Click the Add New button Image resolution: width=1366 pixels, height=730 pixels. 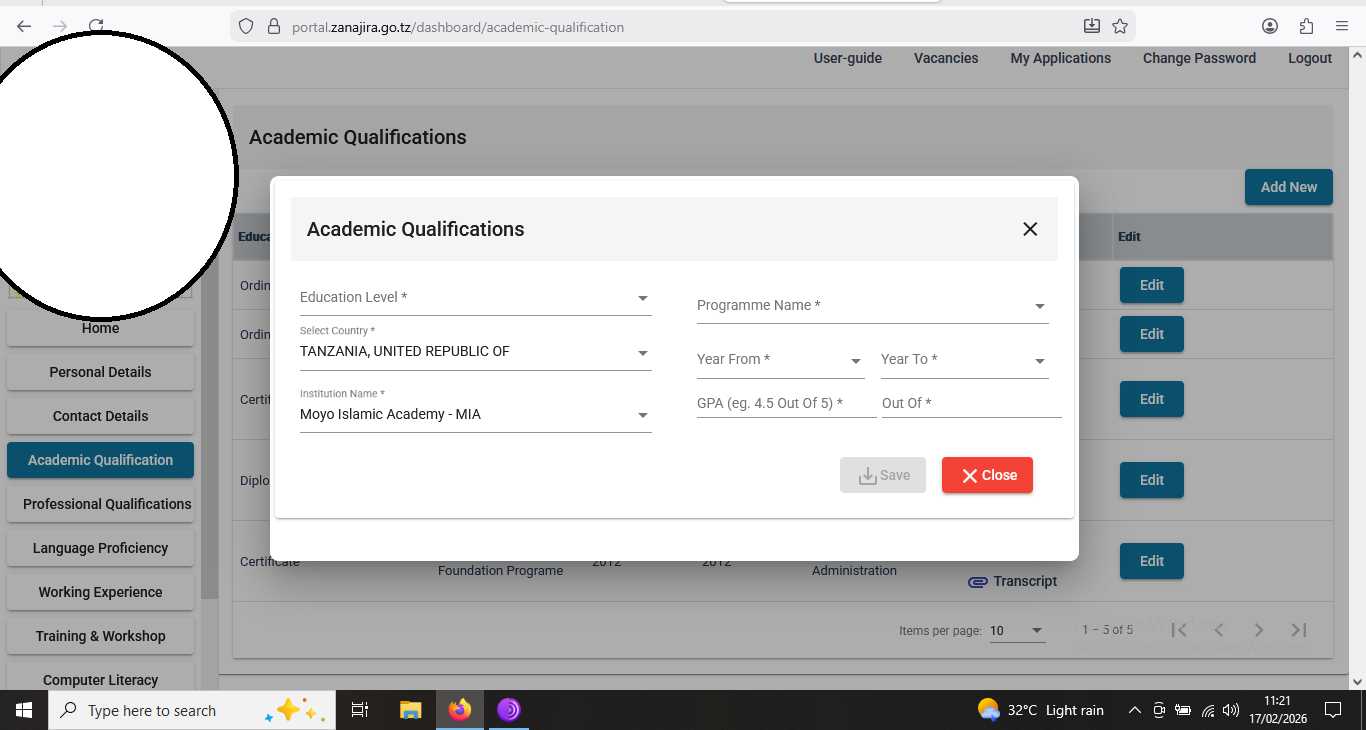click(1288, 187)
